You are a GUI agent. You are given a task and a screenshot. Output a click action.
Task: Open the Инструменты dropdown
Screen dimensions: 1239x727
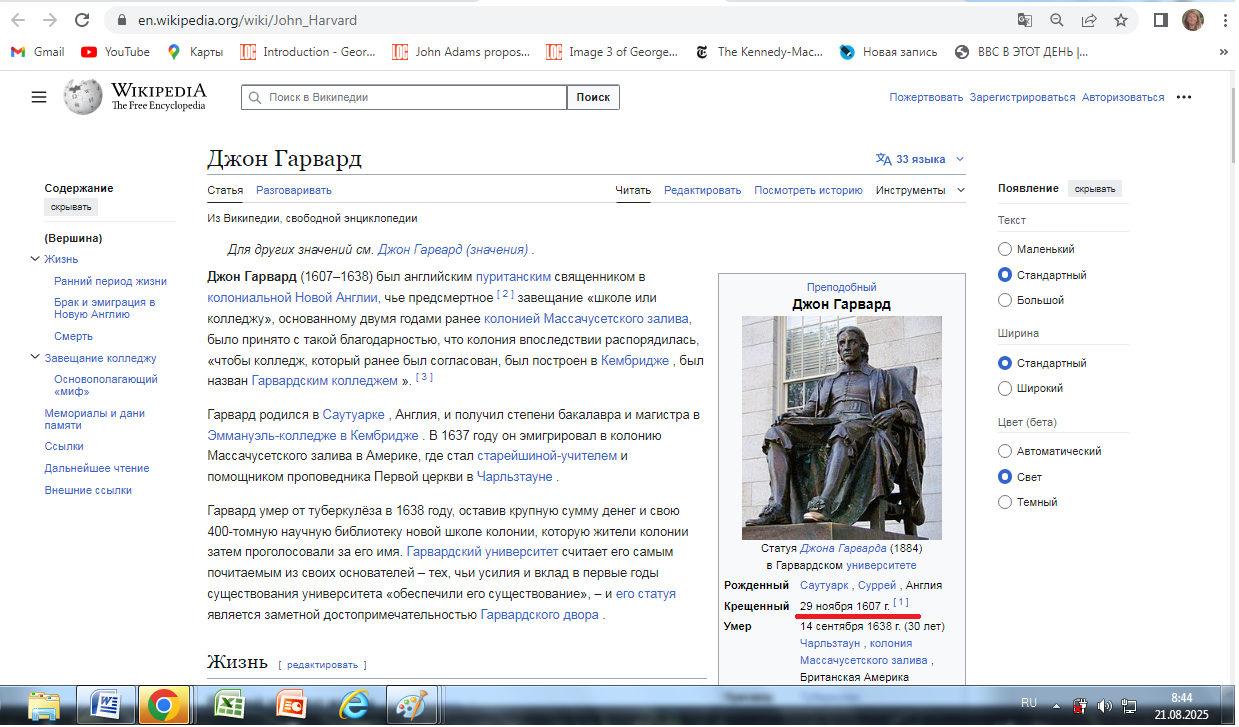pyautogui.click(x=920, y=190)
